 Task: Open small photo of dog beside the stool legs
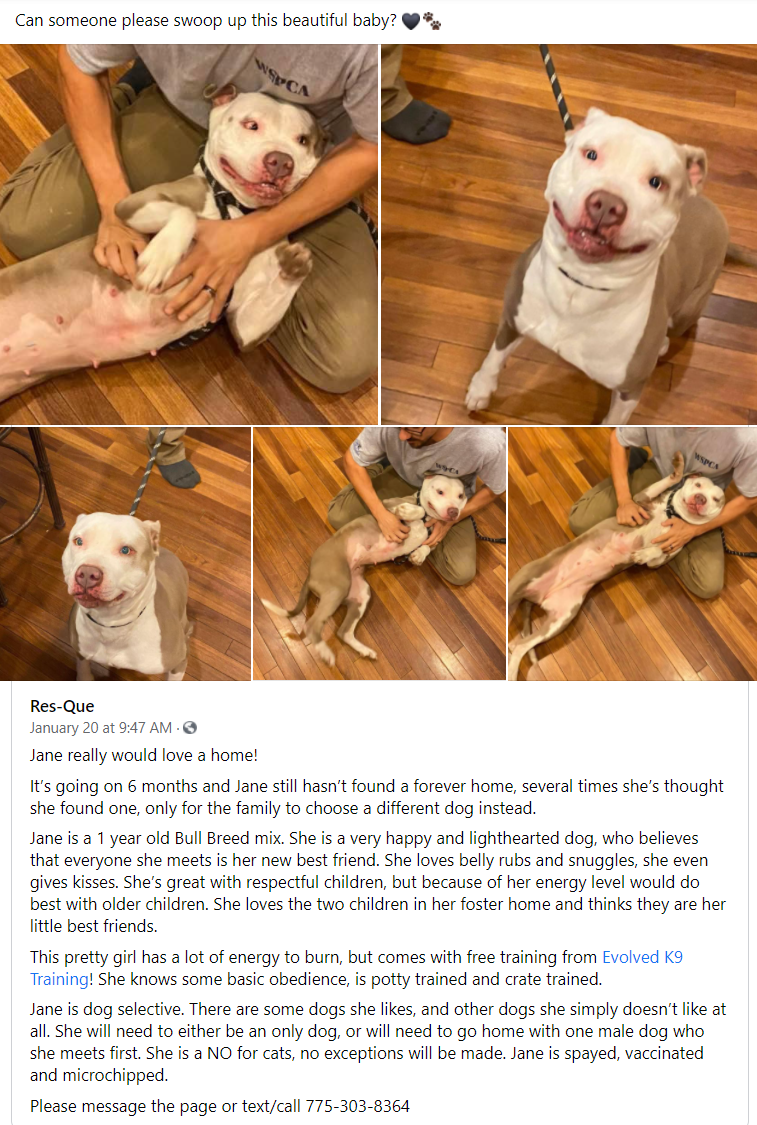pos(125,554)
